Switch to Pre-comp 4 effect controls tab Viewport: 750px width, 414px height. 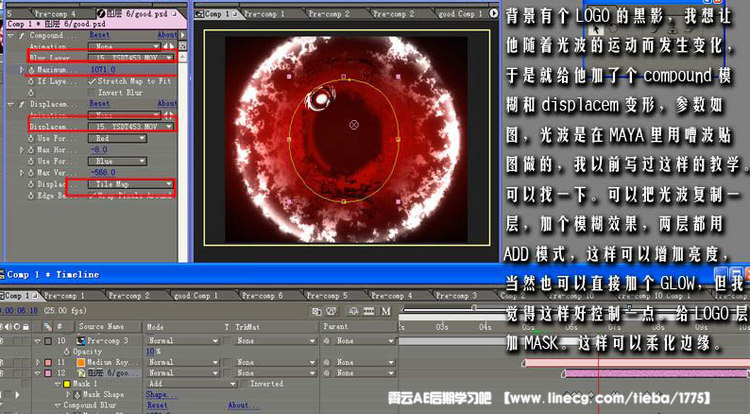click(x=55, y=14)
